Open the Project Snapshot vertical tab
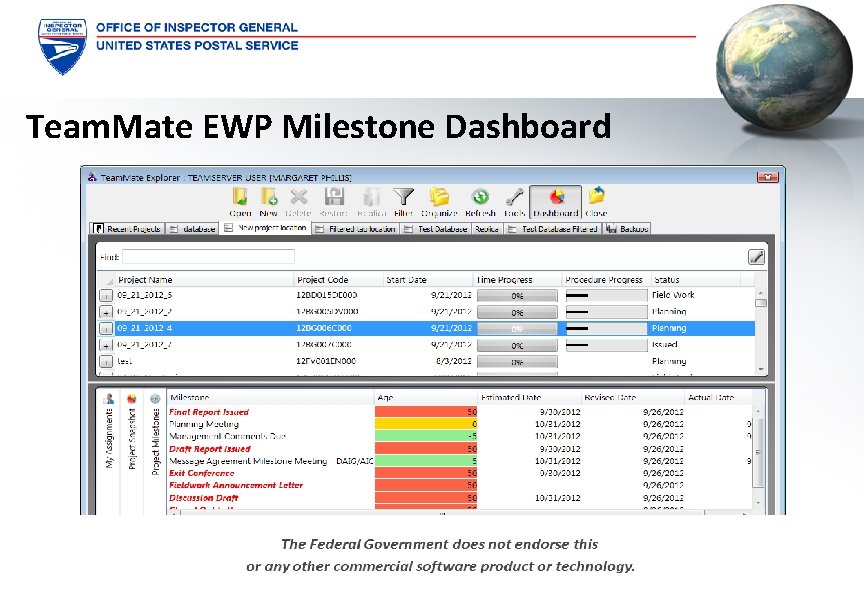Image resolution: width=864 pixels, height=598 pixels. tap(132, 439)
